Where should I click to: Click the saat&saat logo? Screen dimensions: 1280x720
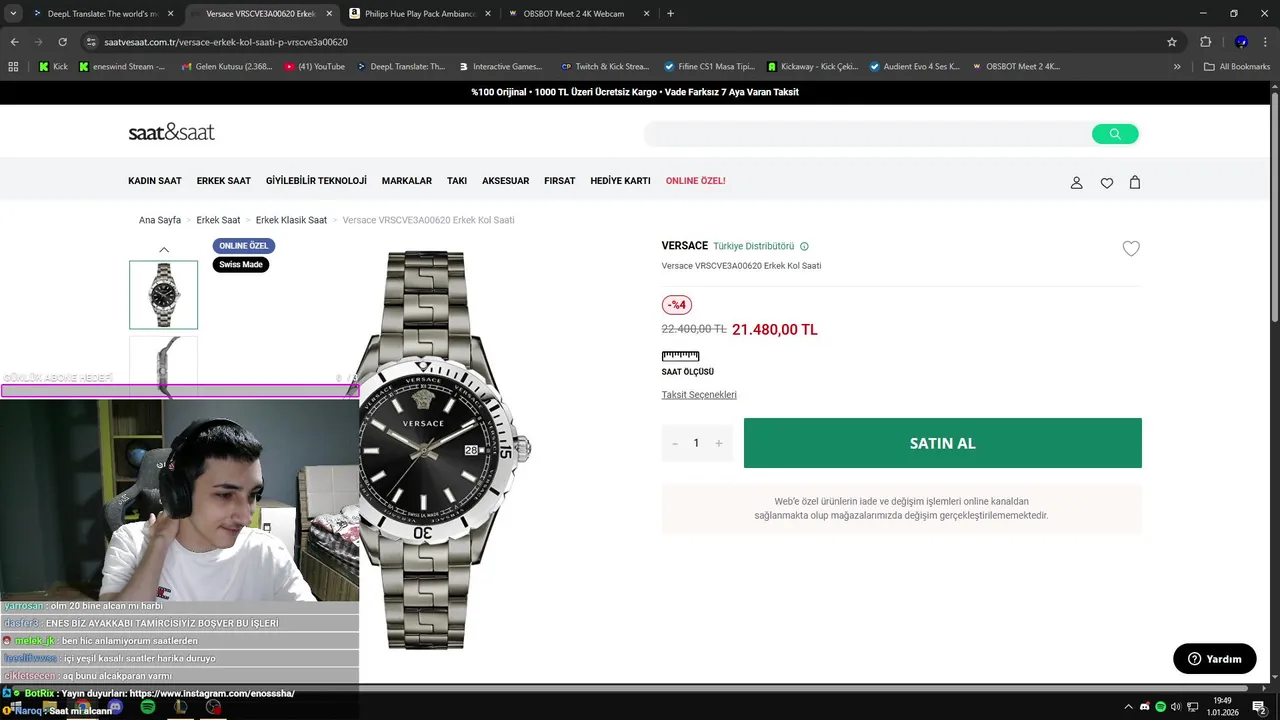(x=171, y=132)
